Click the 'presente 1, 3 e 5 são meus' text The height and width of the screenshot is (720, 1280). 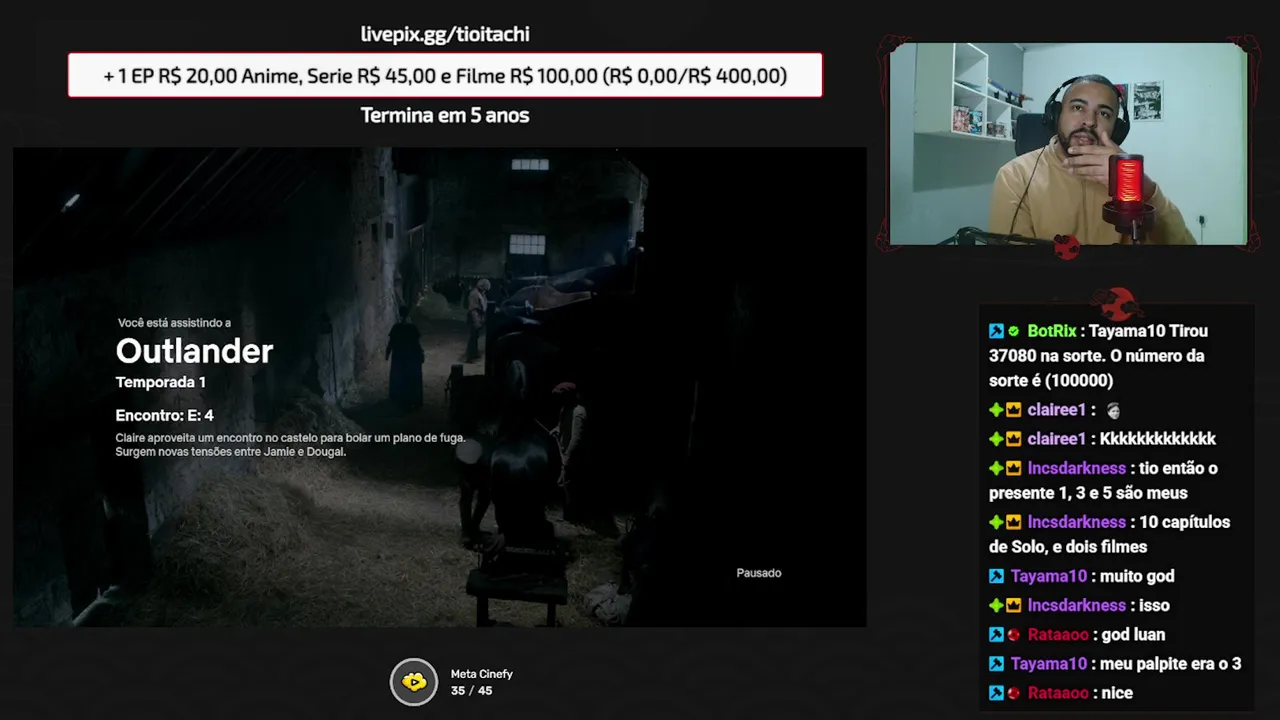(x=1088, y=493)
